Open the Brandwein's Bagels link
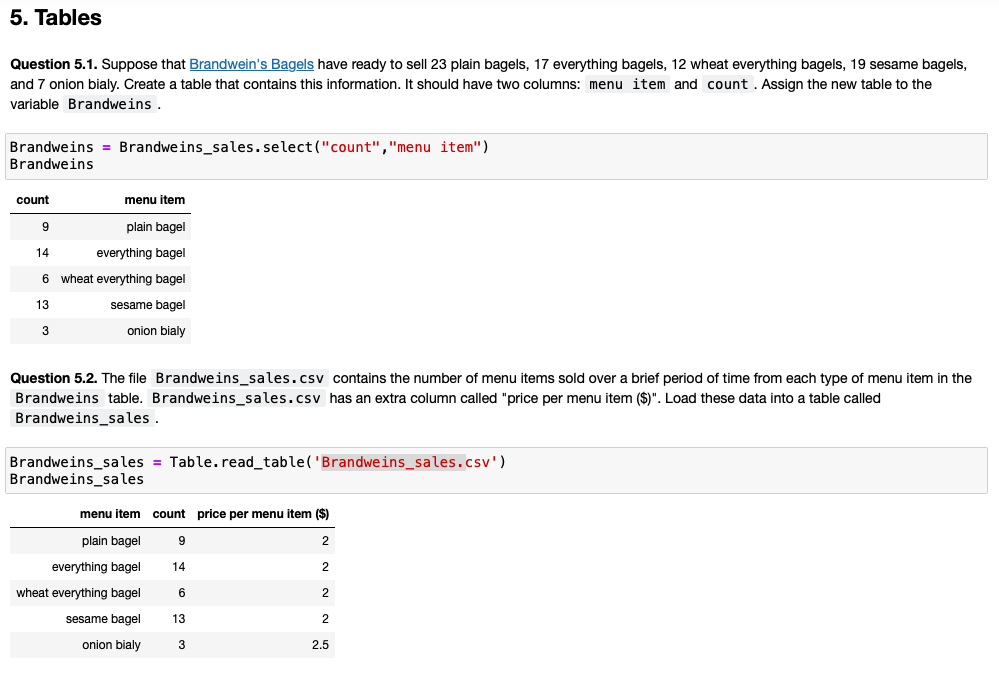Image resolution: width=999 pixels, height=675 pixels. 251,64
